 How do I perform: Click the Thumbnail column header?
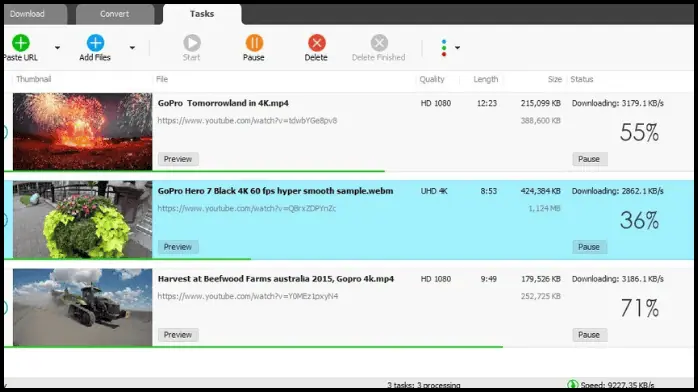coord(33,79)
